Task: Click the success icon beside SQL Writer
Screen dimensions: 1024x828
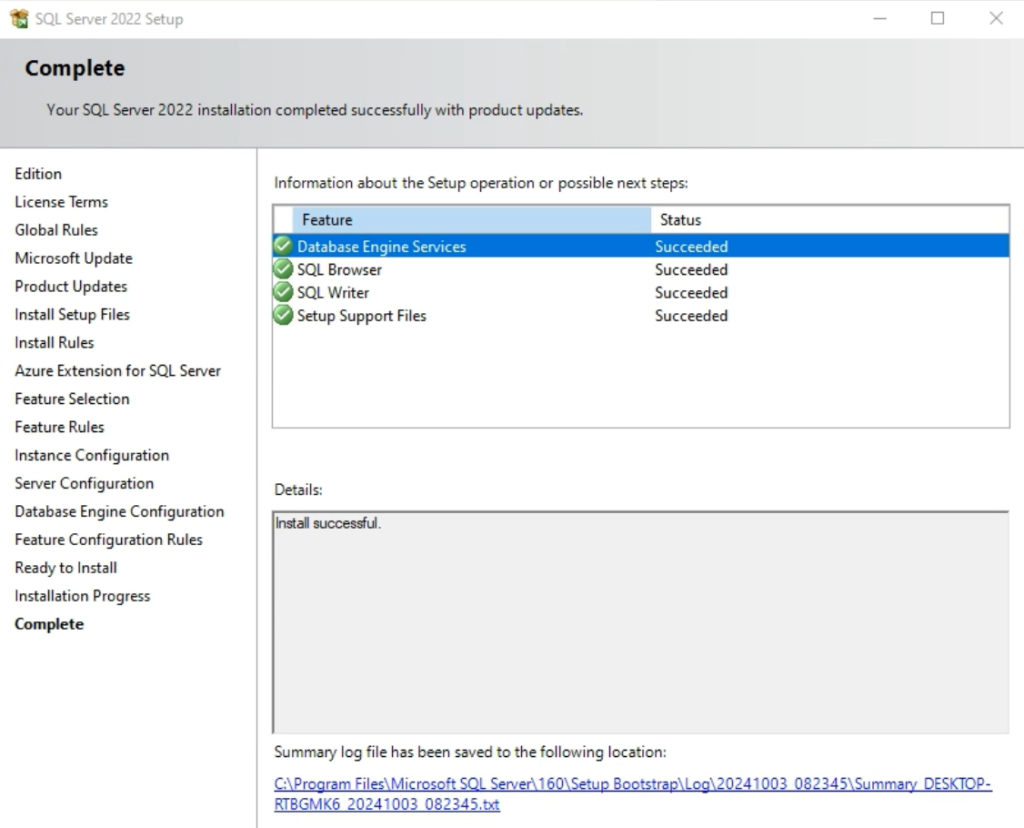Action: (x=282, y=292)
